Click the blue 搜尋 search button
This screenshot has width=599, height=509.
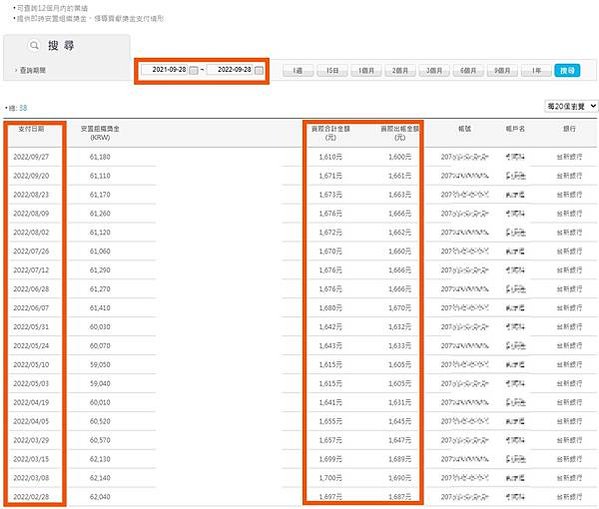coord(567,71)
